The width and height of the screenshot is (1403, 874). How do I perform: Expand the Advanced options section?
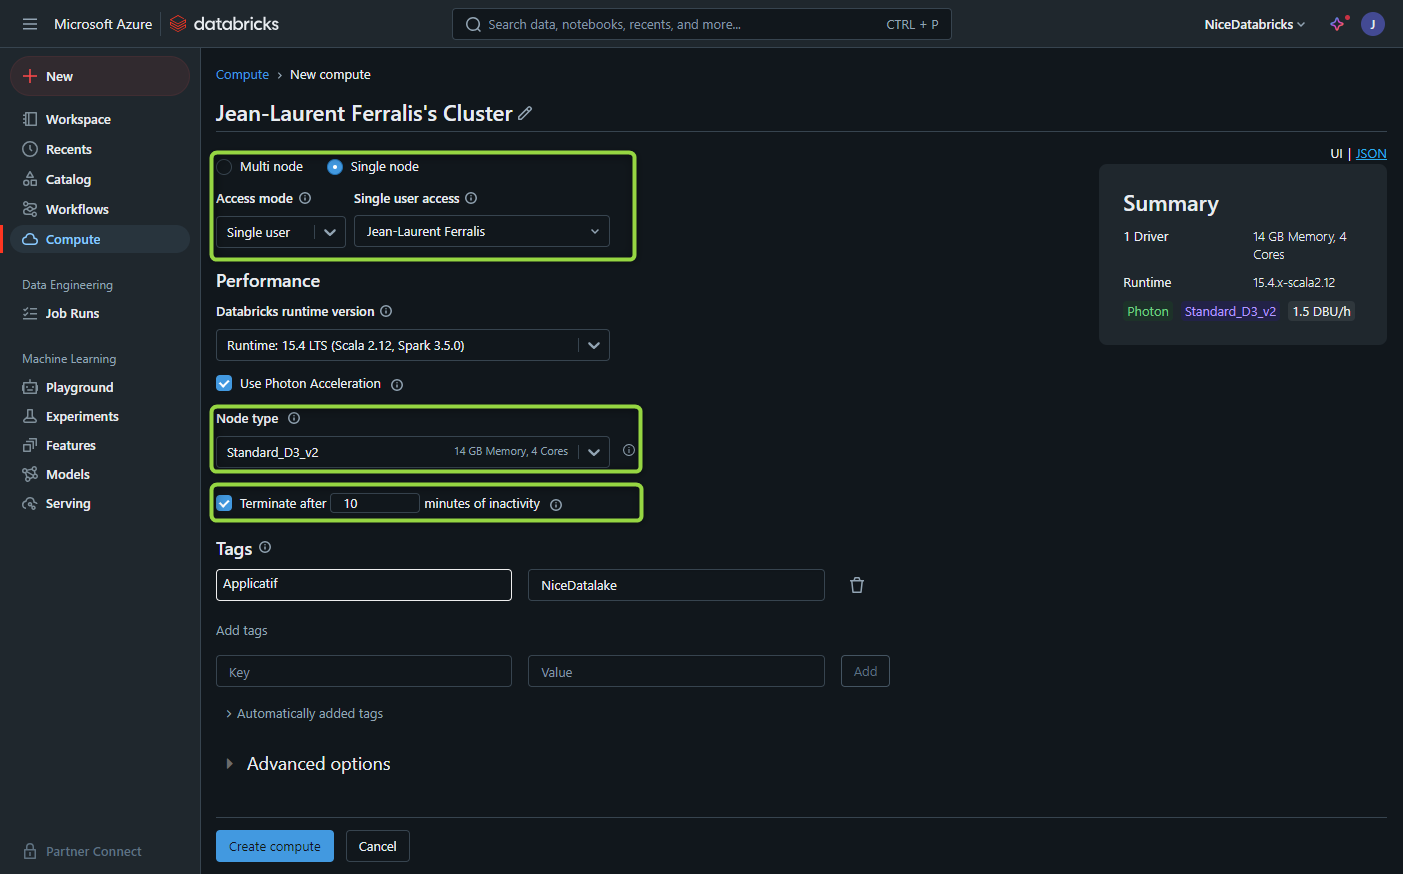tap(307, 764)
